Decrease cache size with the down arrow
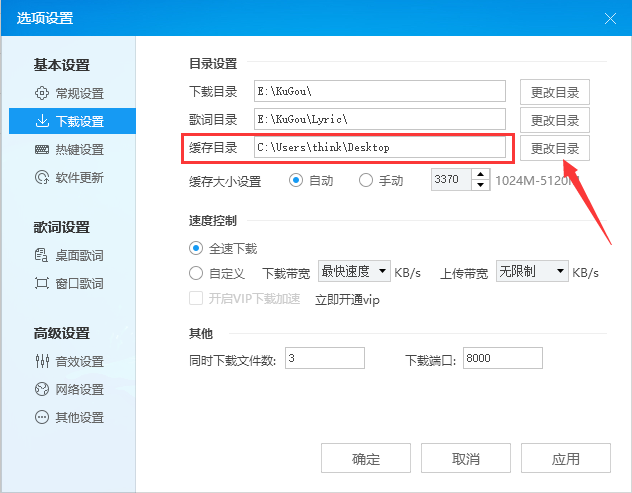Image resolution: width=632 pixels, height=493 pixels. [480, 185]
